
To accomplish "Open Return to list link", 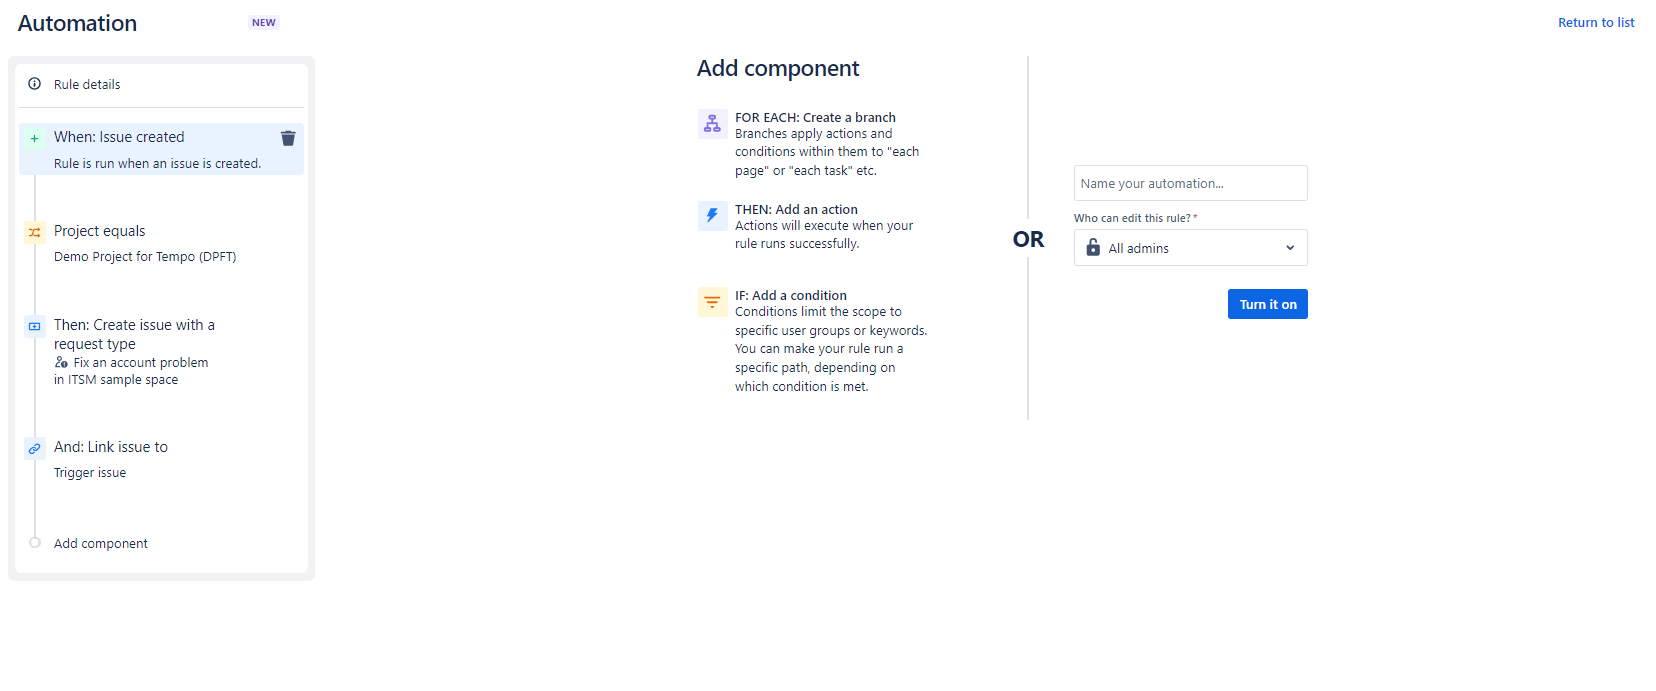I will pos(1596,22).
